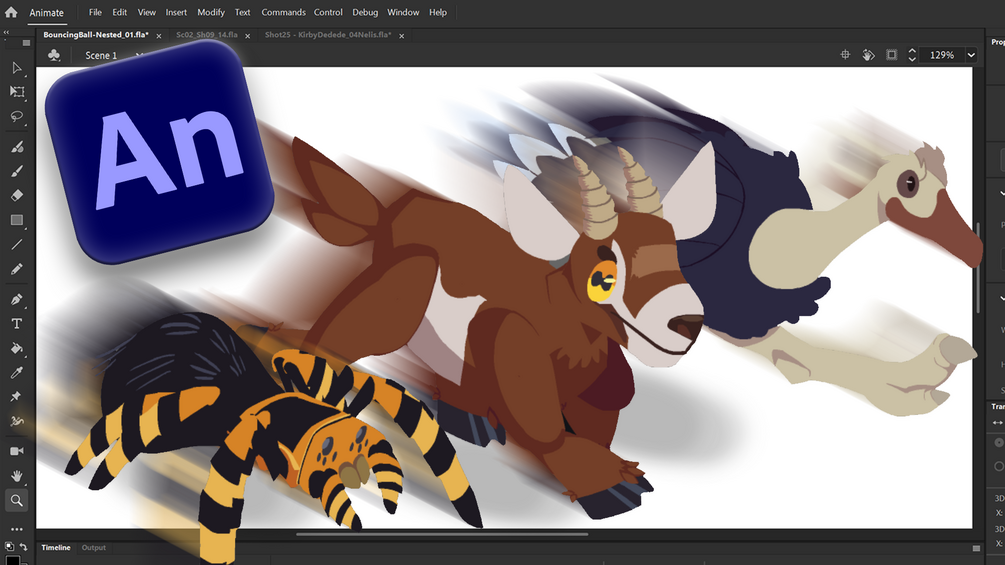Decrease zoom with the stepper down arrow
The height and width of the screenshot is (565, 1005).
tap(912, 59)
